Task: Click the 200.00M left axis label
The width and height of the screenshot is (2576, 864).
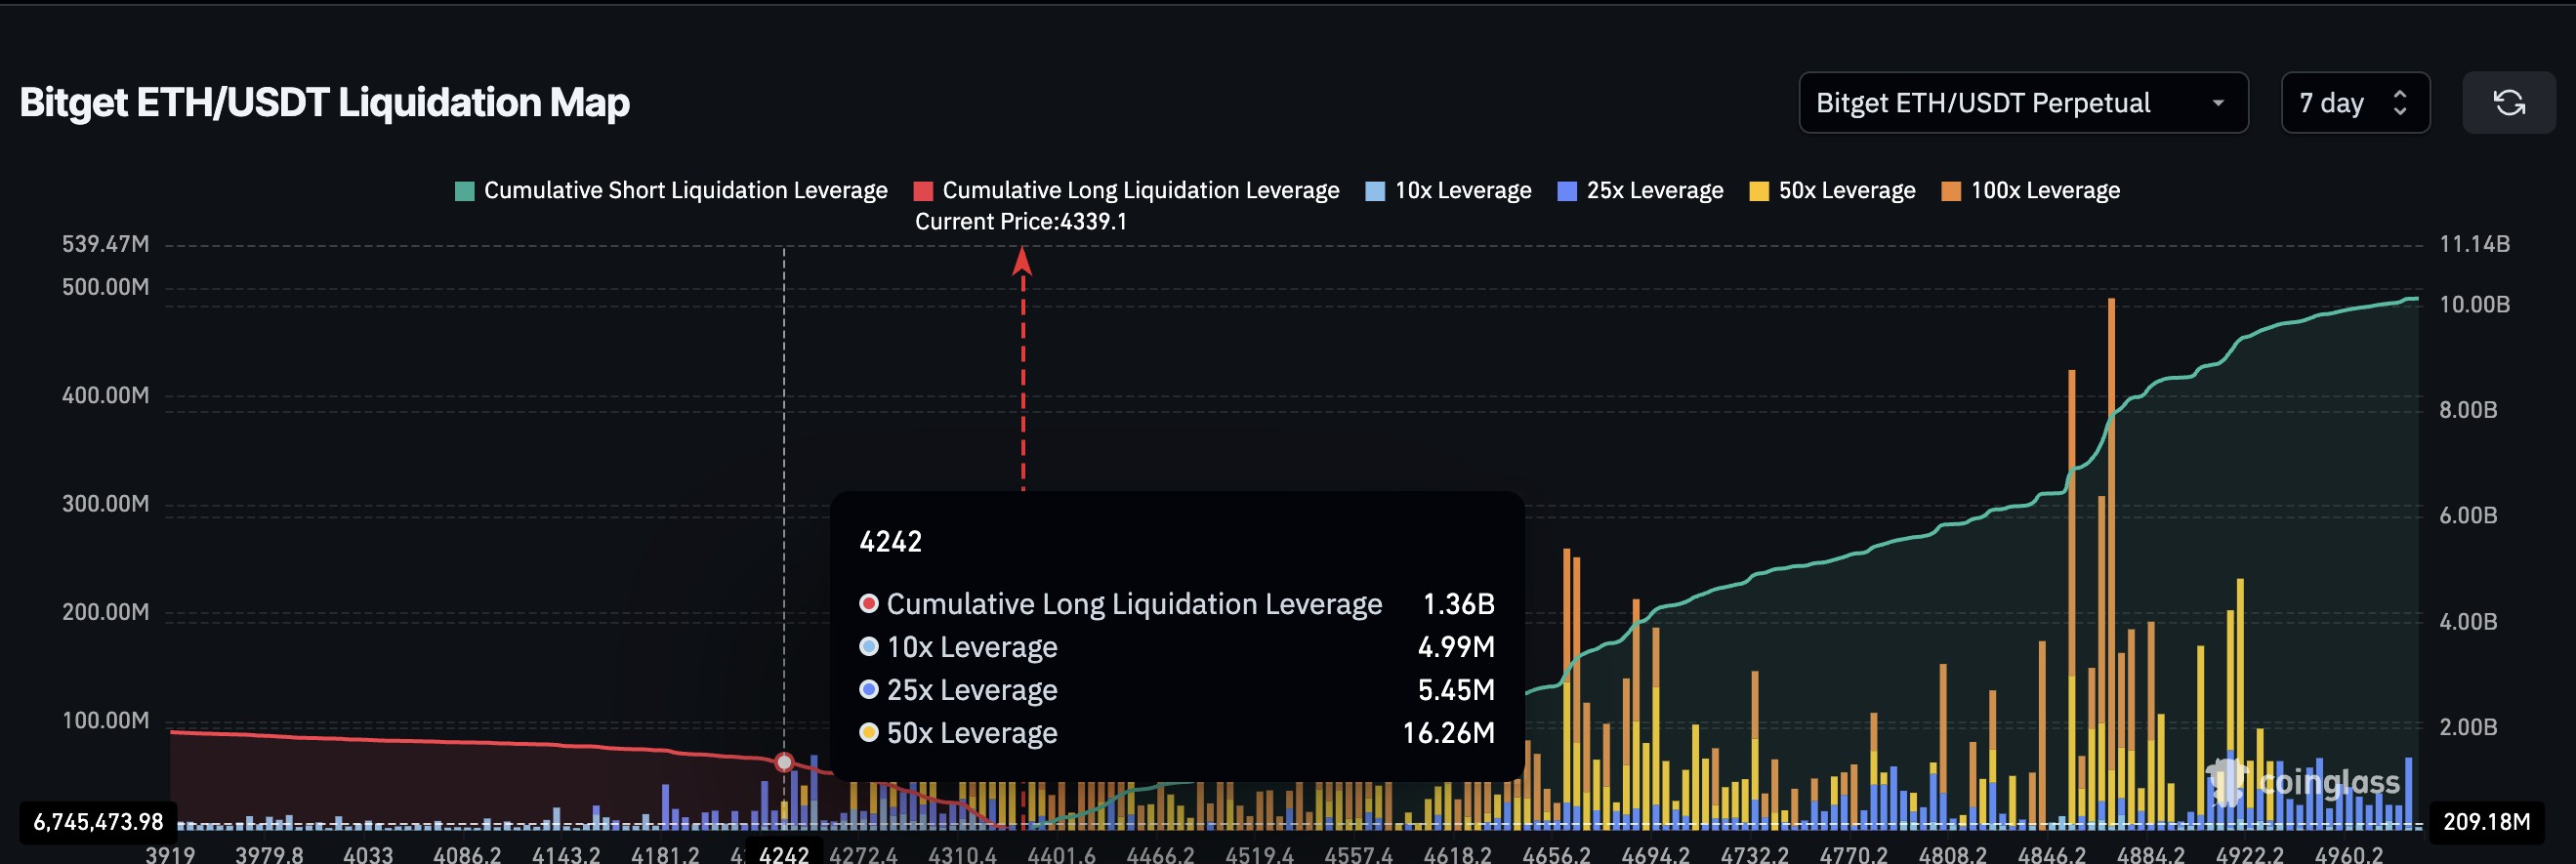Action: coord(105,611)
